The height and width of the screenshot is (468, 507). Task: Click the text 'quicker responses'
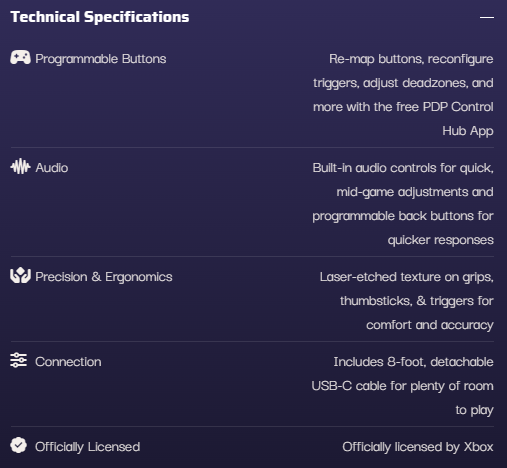[441, 240]
